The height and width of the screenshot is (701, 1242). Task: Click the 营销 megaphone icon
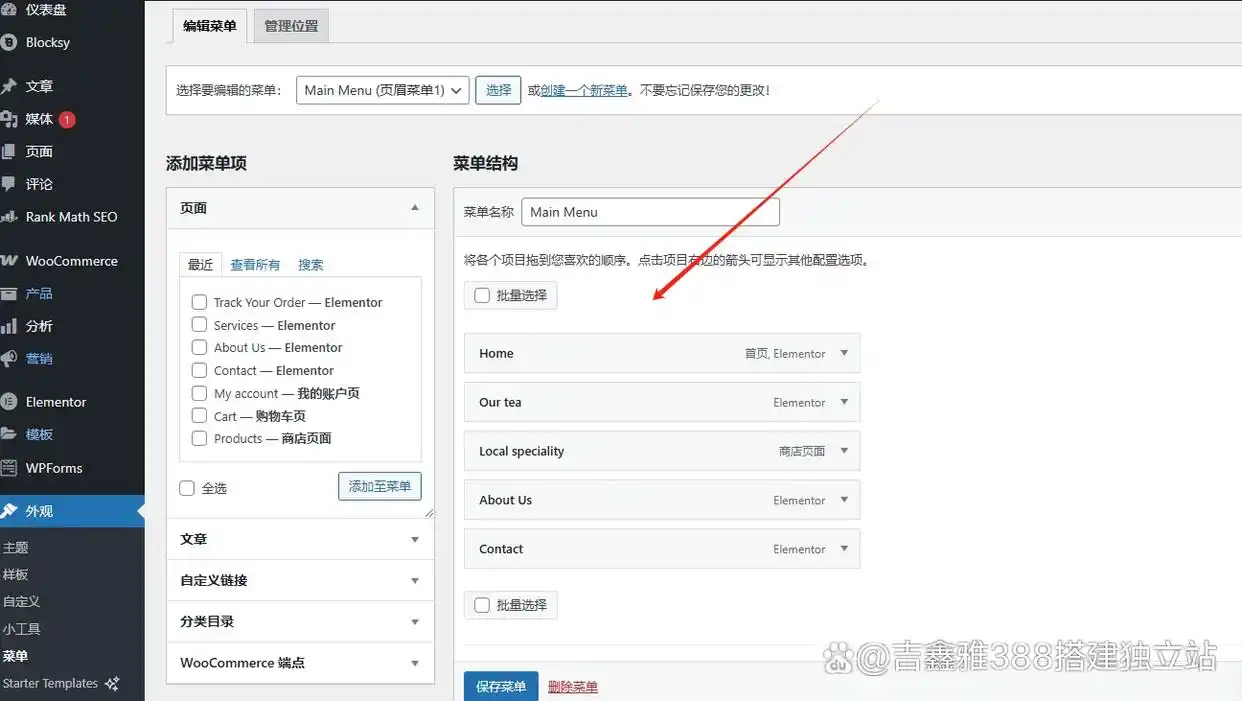[x=9, y=358]
